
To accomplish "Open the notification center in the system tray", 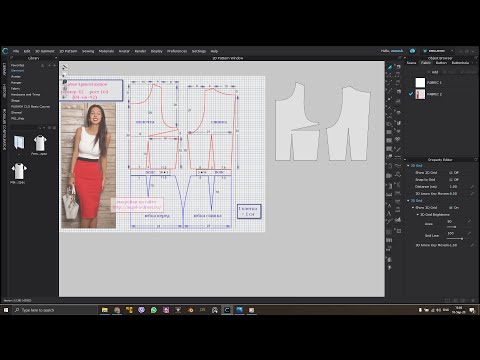I will (472, 310).
